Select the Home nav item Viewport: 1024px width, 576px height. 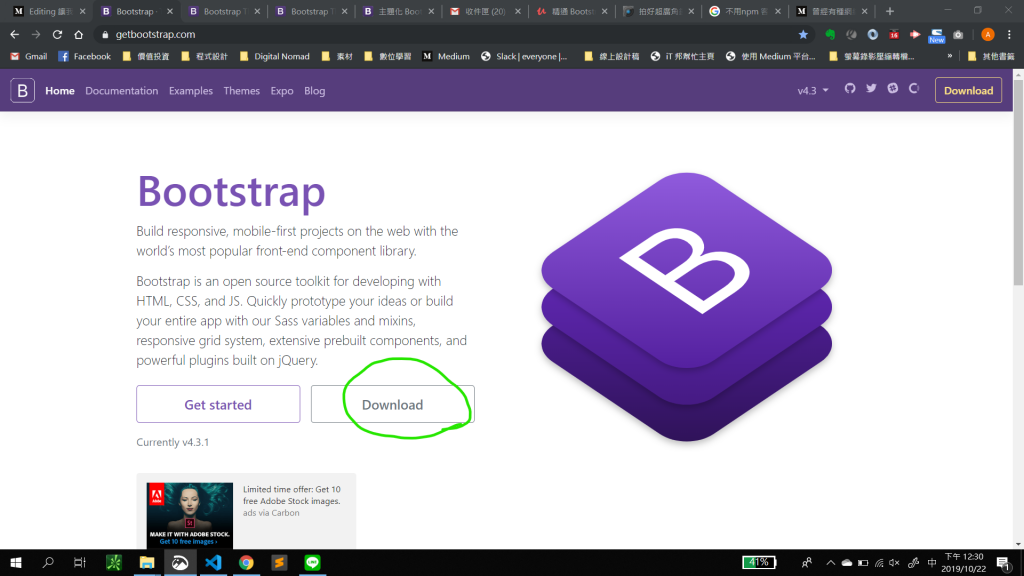pos(60,91)
